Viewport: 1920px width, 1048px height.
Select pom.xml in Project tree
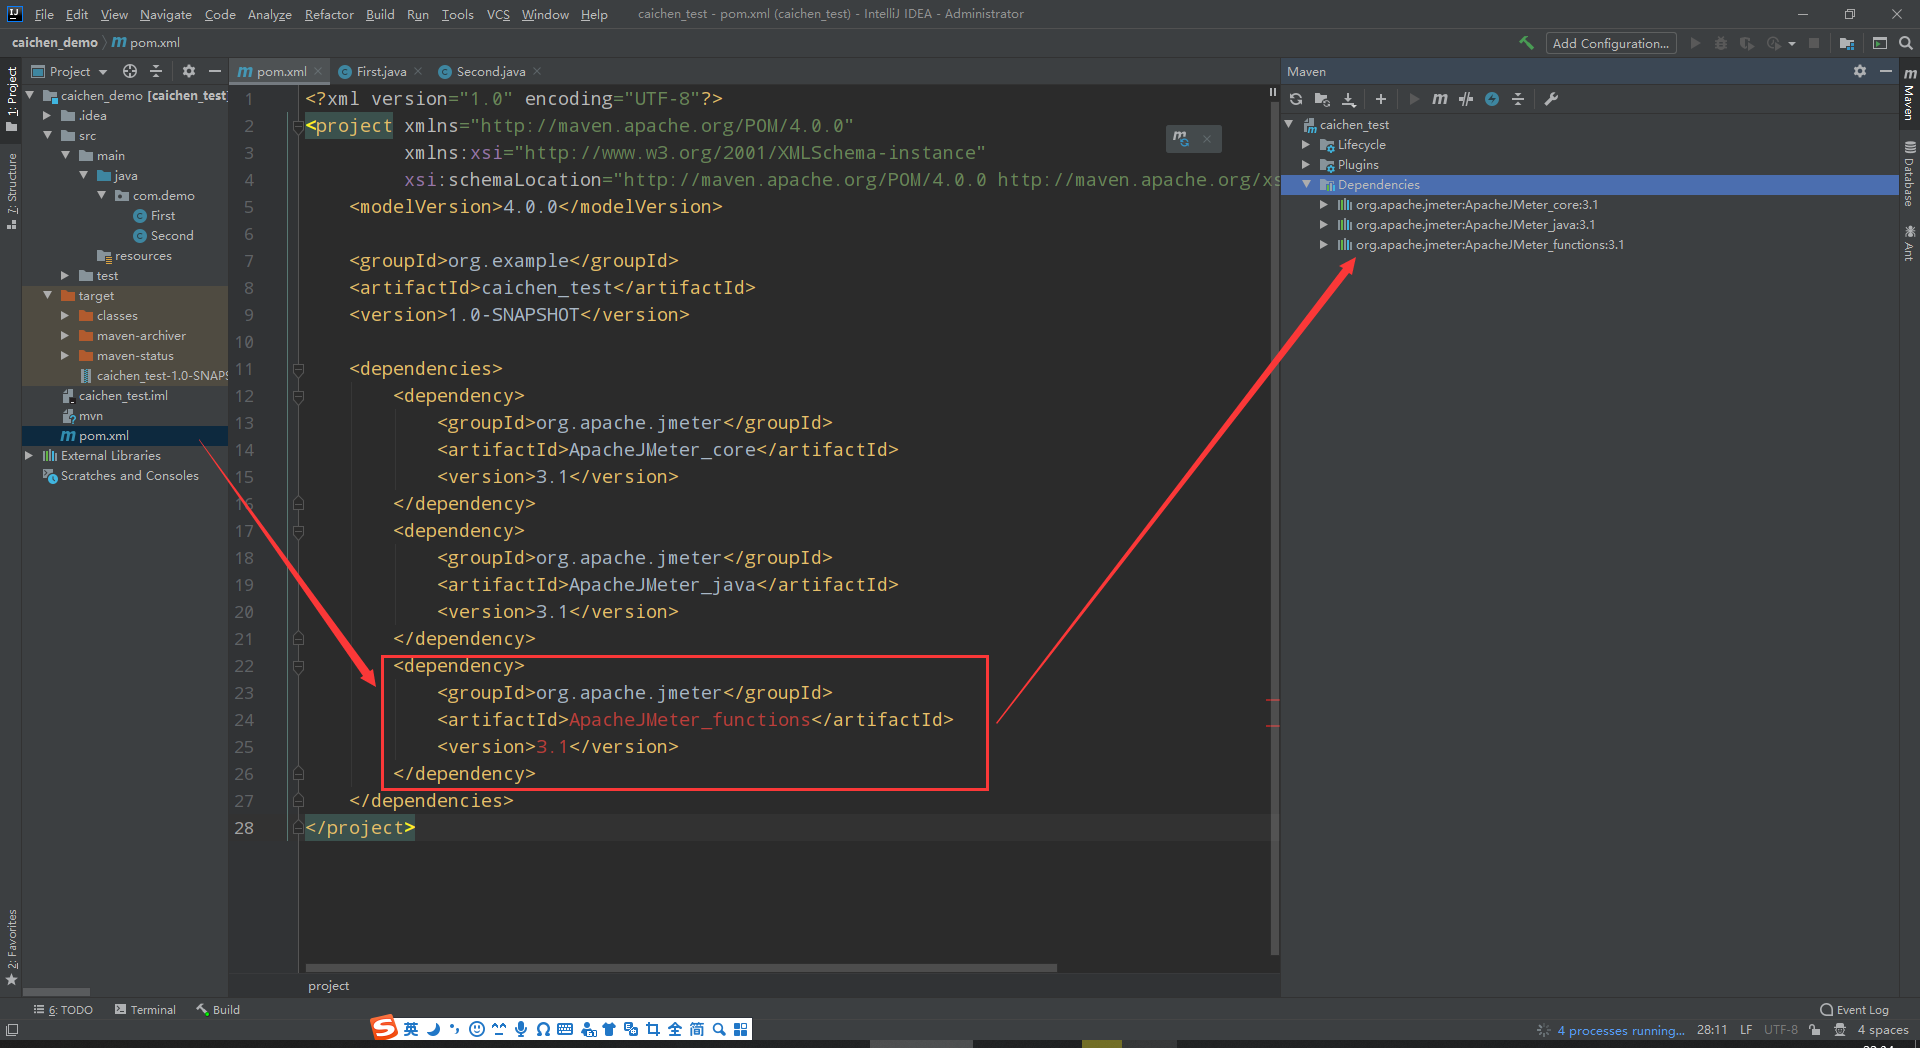(104, 435)
